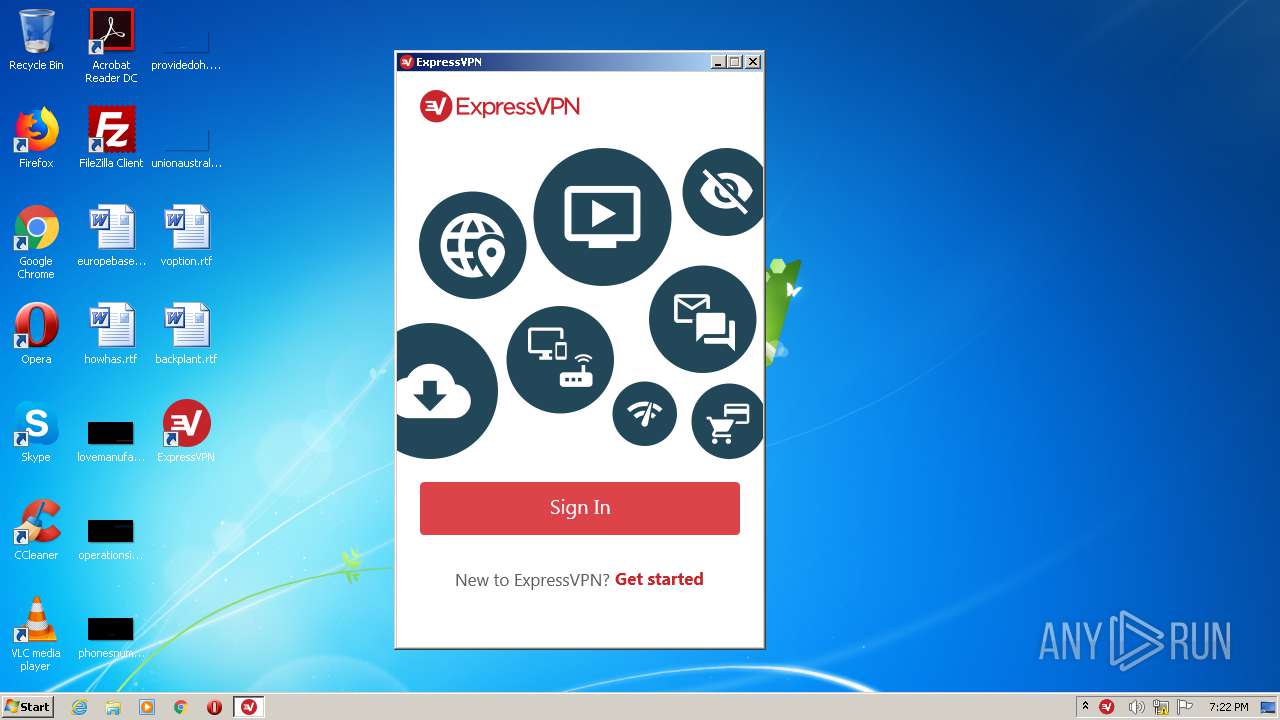Select the mail and chat bubble icon
Viewport: 1280px width, 720px height.
(703, 319)
